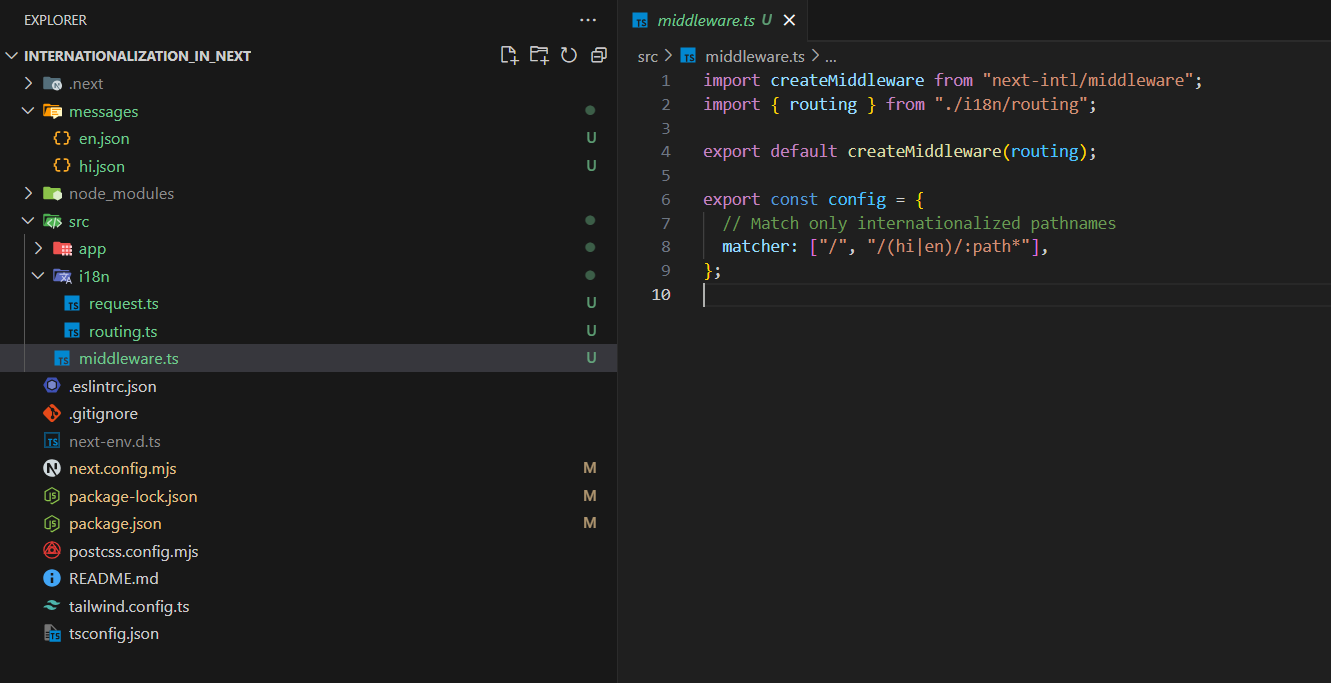Collapse the INTERNATIONALIZATION_IN_NEXT project root
Viewport: 1331px width, 683px height.
click(12, 56)
